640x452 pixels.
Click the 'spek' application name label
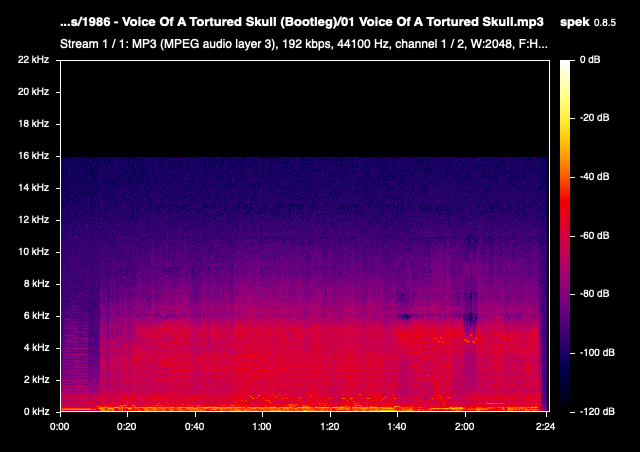tap(575, 22)
